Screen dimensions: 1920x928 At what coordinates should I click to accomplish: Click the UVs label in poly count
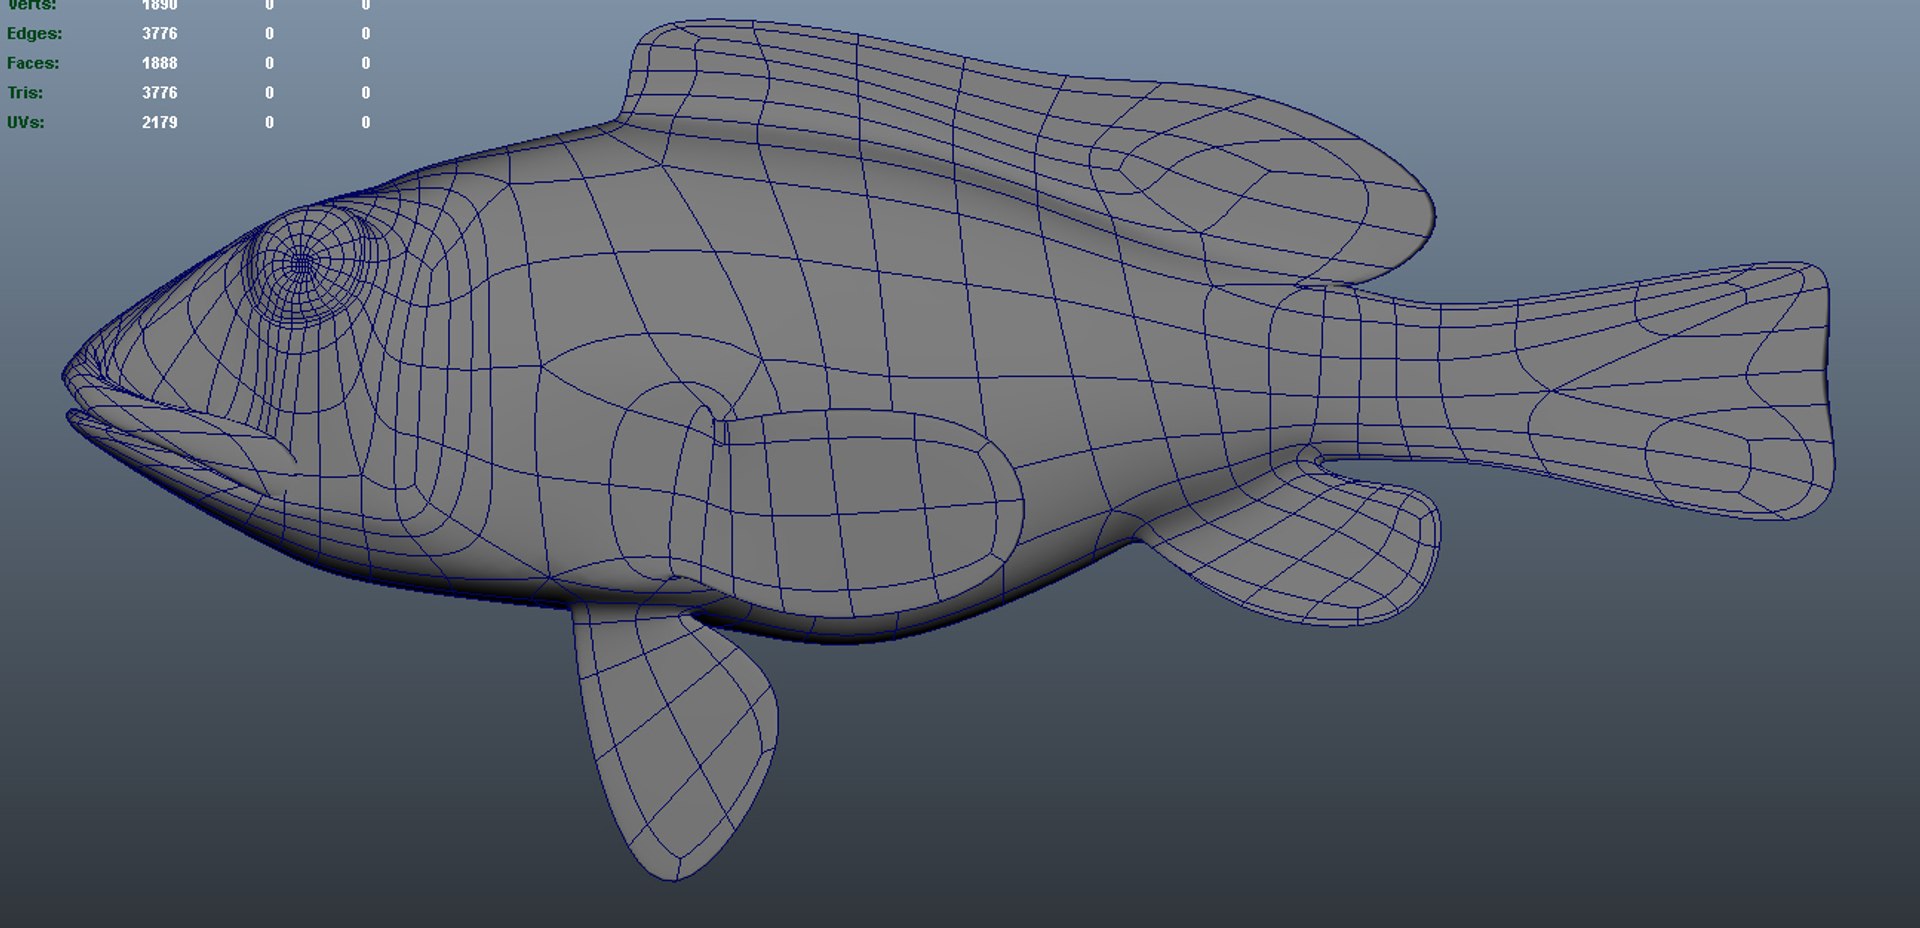pos(25,122)
